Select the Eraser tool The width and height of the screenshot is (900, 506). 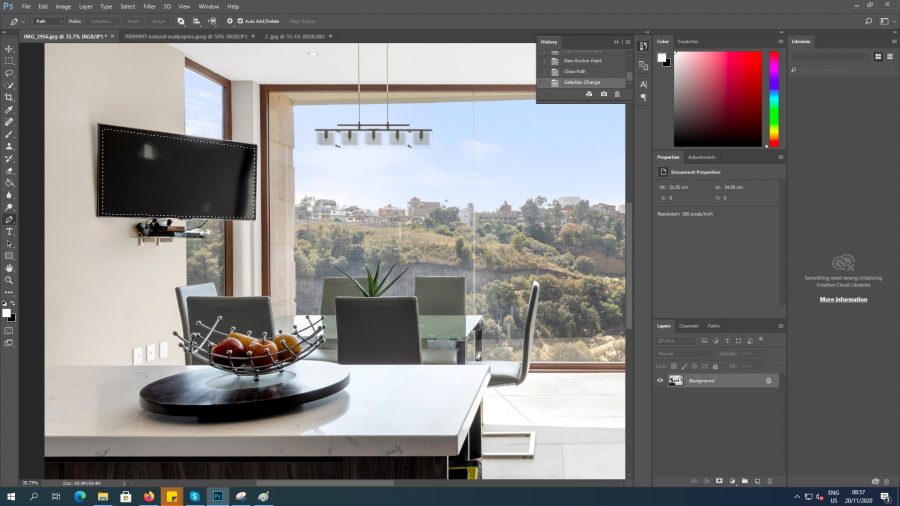(x=9, y=171)
